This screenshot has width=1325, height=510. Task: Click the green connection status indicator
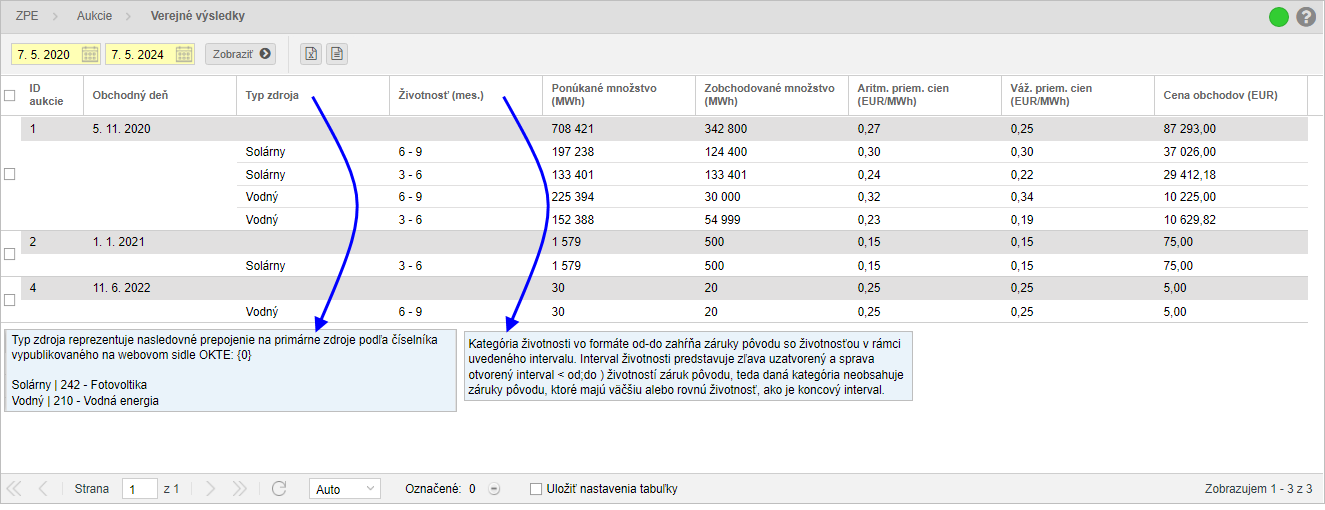[x=1278, y=17]
